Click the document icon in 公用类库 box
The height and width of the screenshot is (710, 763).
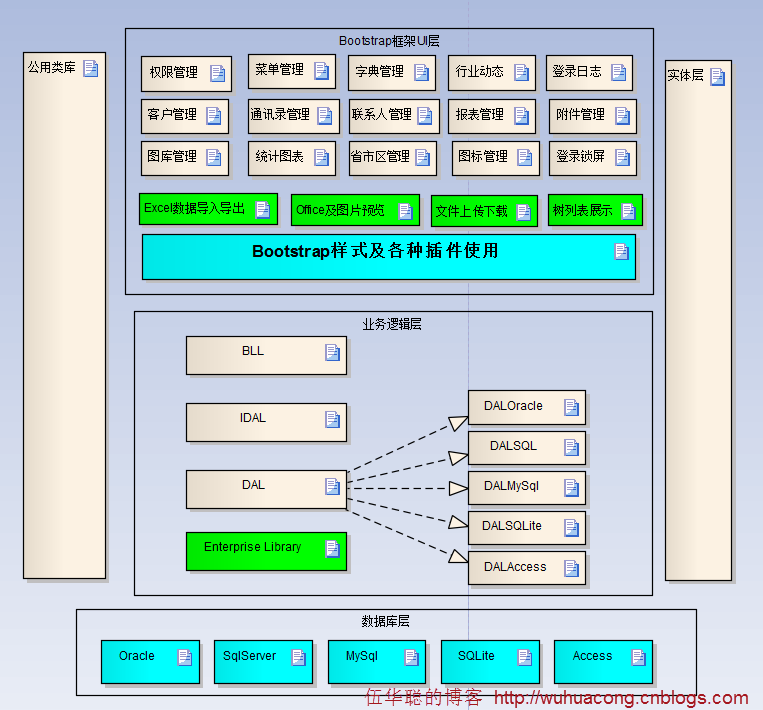(91, 69)
